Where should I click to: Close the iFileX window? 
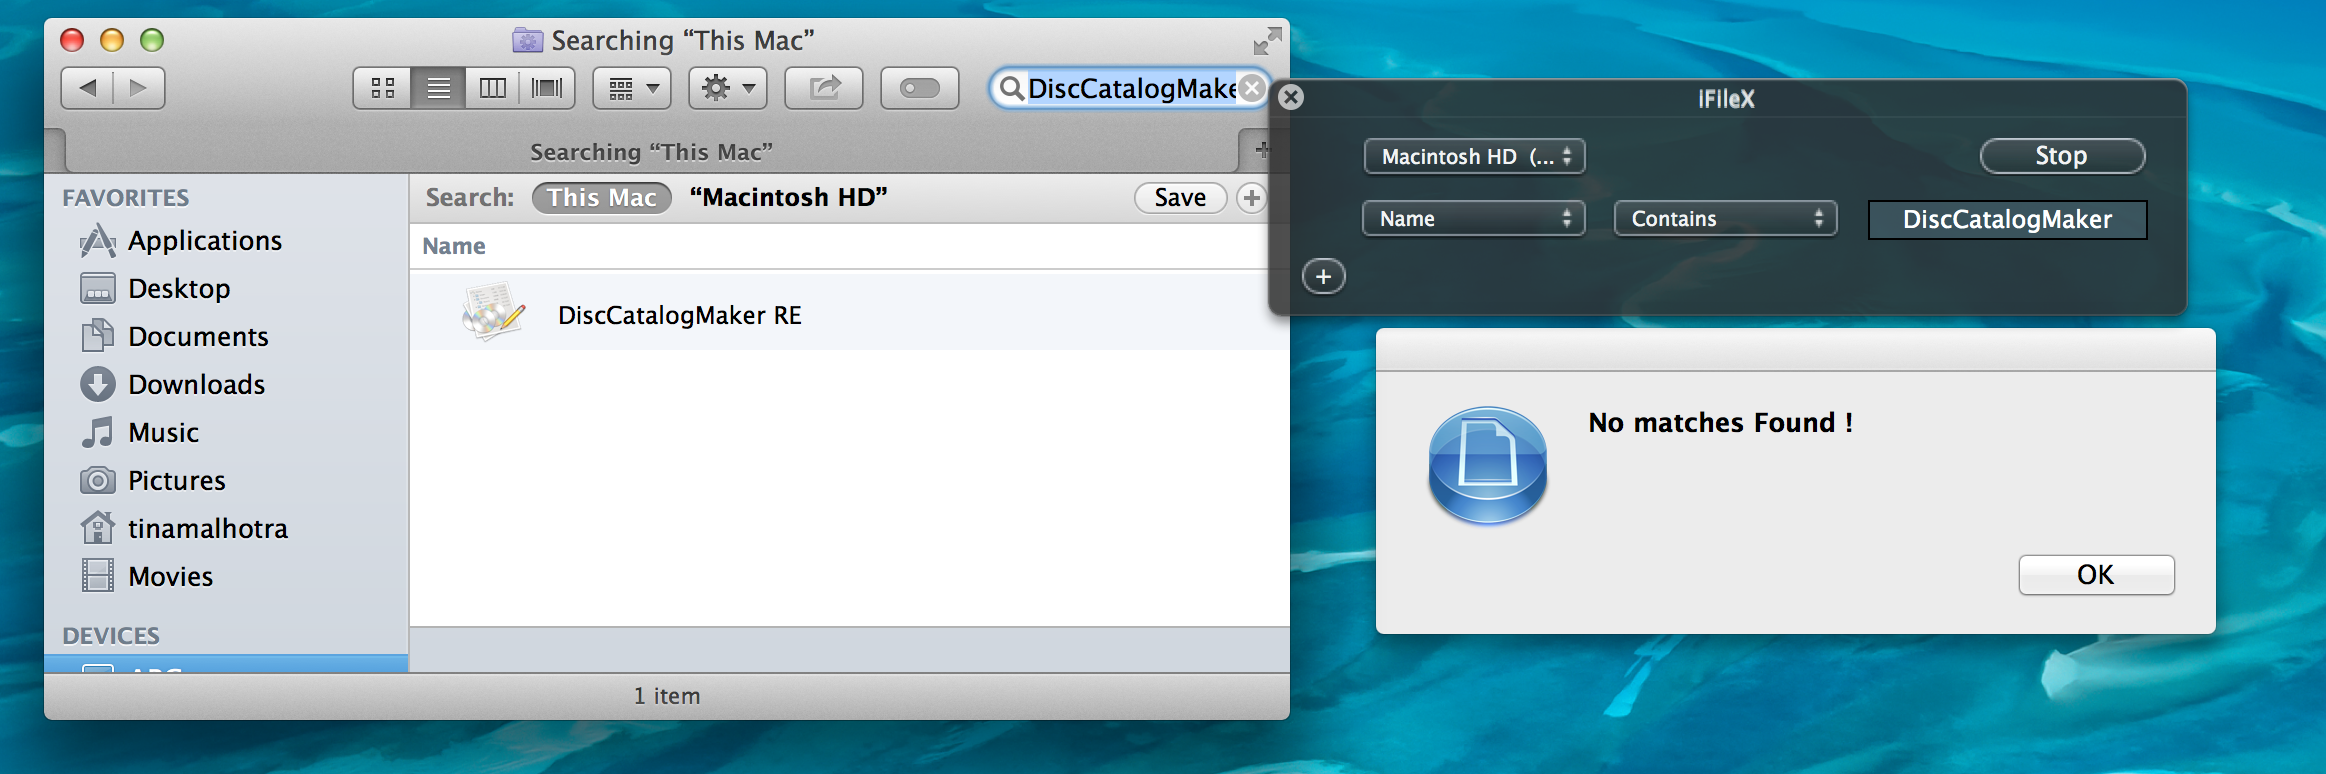[x=1291, y=97]
